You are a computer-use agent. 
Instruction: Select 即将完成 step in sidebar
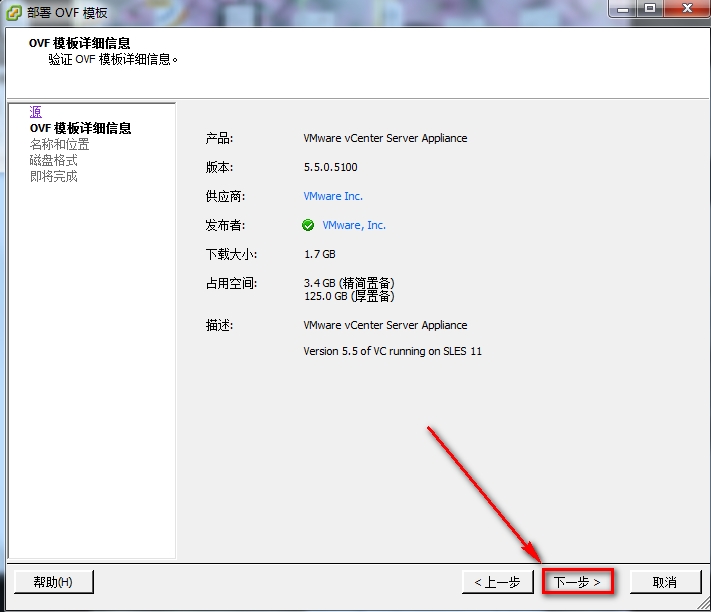tap(54, 176)
